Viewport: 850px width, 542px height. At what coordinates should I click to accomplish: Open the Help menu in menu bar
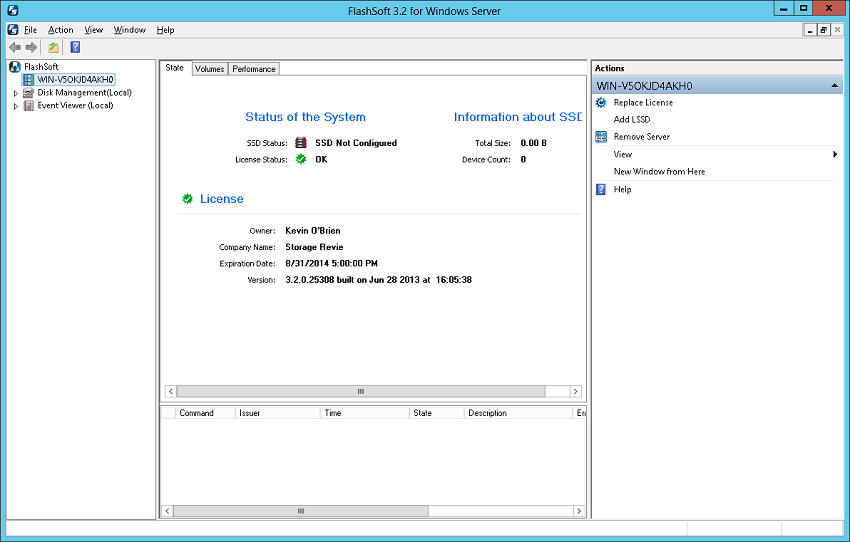point(165,30)
